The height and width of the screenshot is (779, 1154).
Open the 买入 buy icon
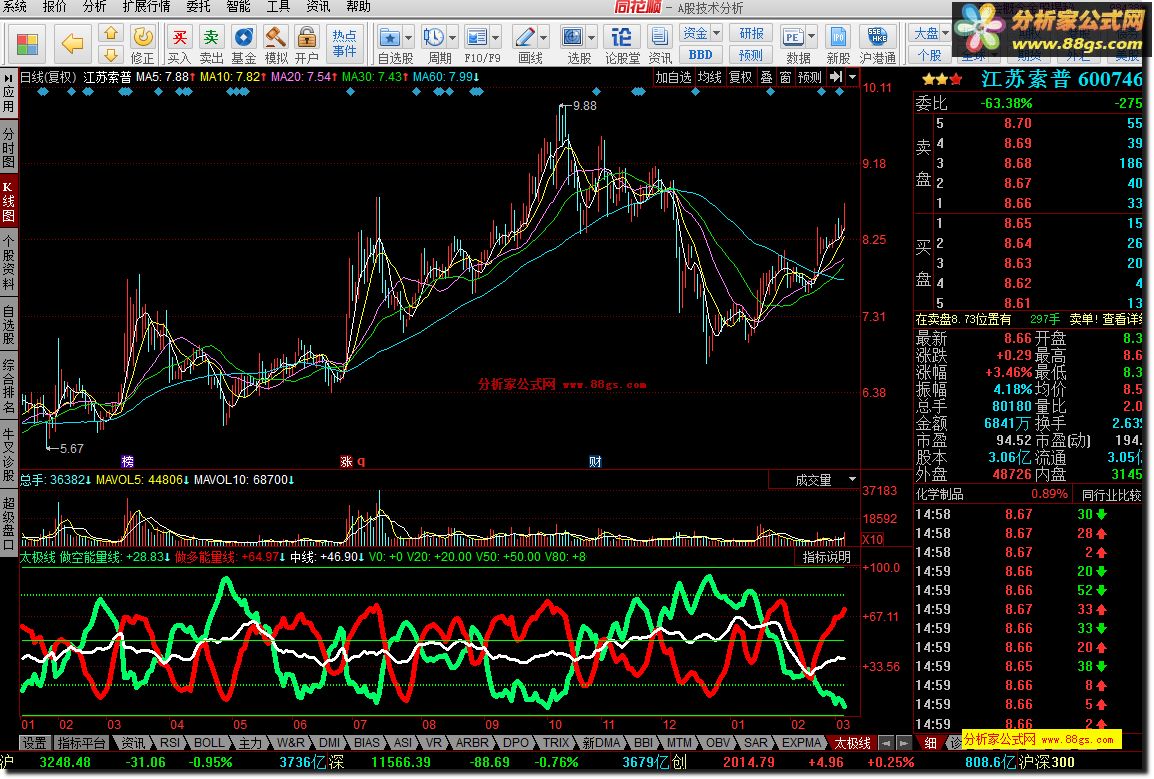tap(179, 44)
